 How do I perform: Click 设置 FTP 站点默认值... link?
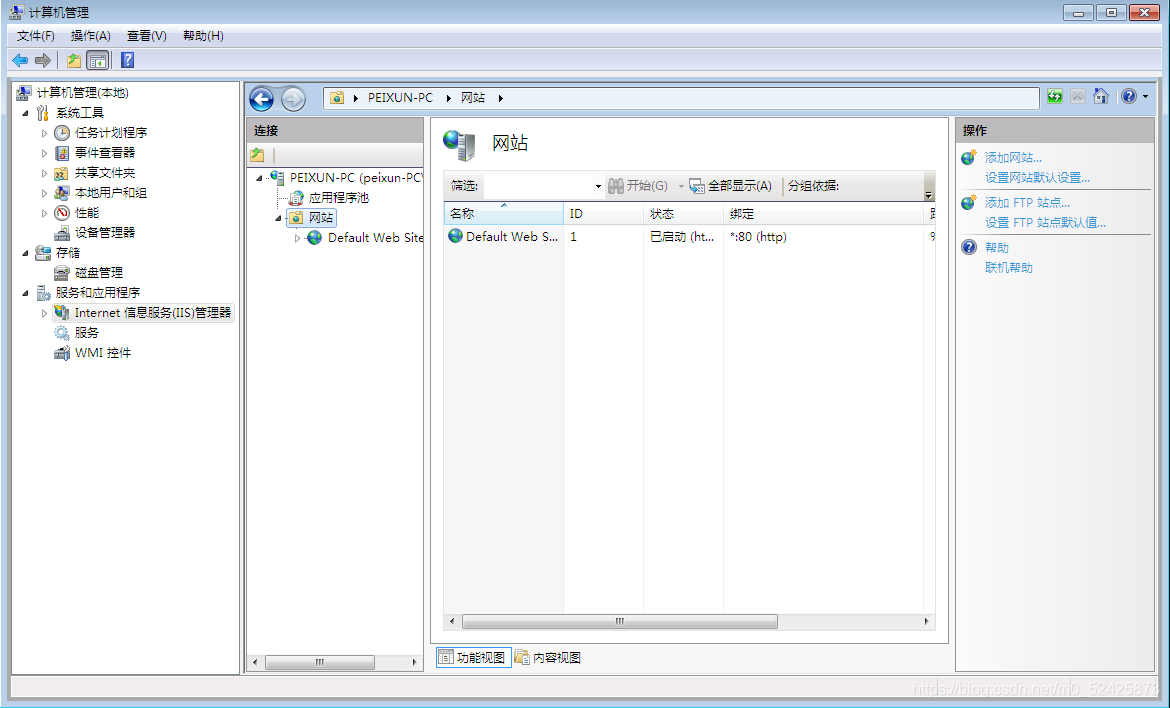point(1045,222)
